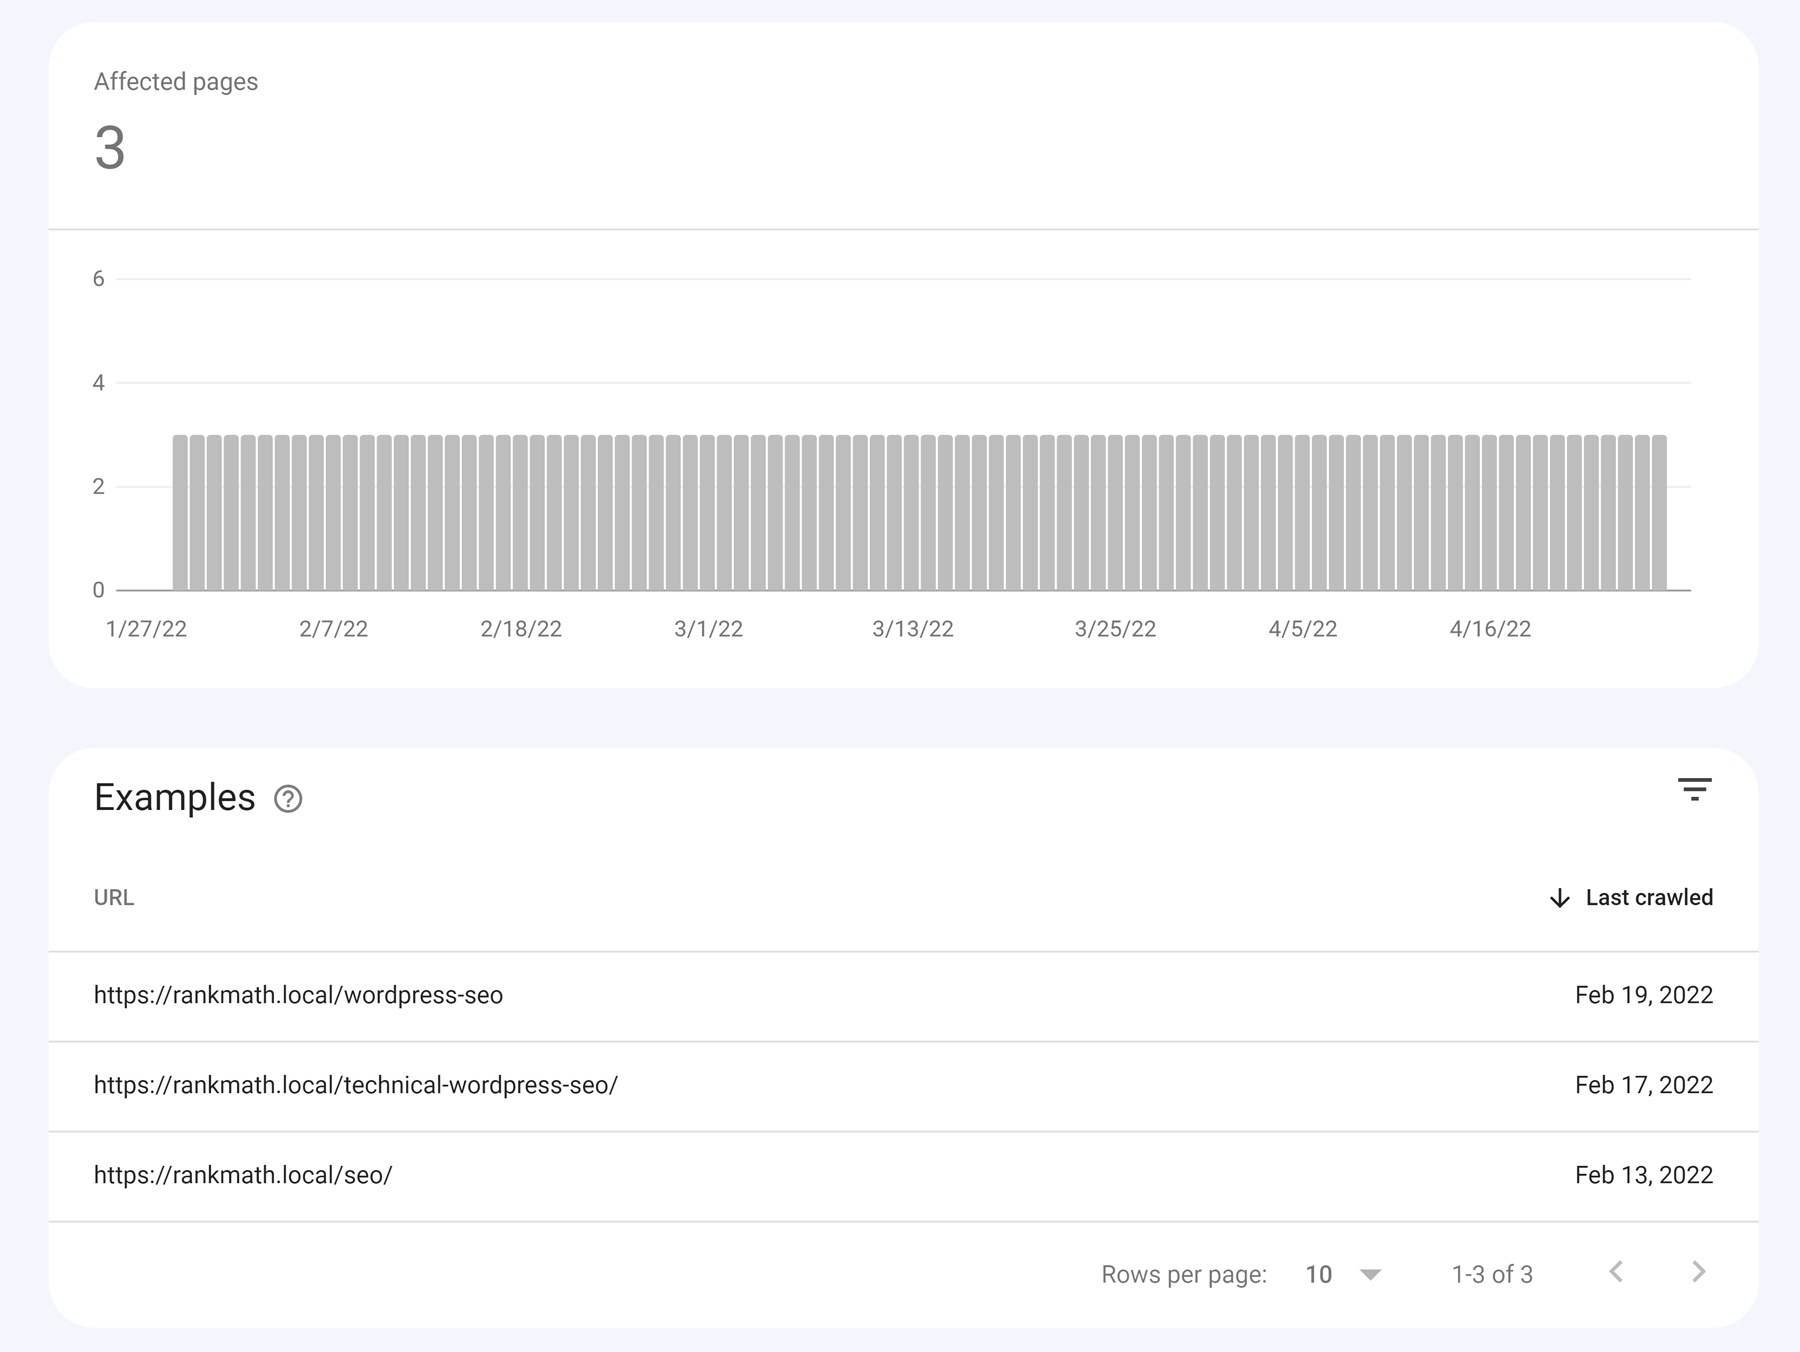Viewport: 1800px width, 1352px height.
Task: Click the y-axis value 4
Action: (98, 383)
